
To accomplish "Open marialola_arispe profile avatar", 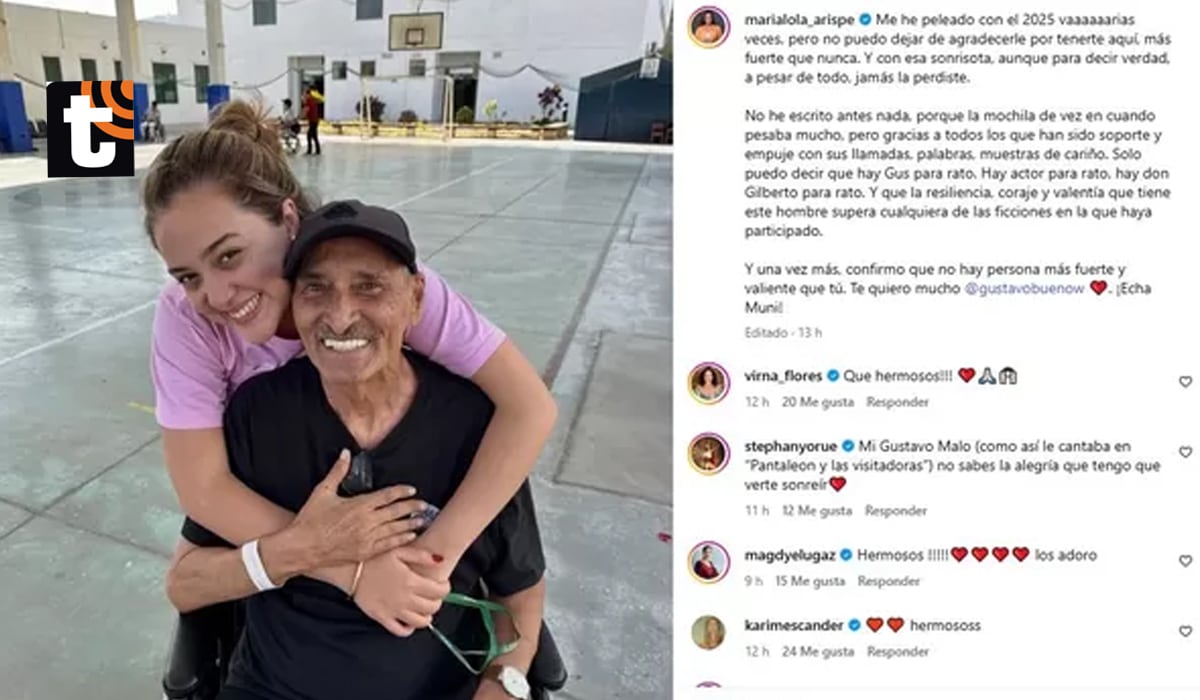I will 708,26.
